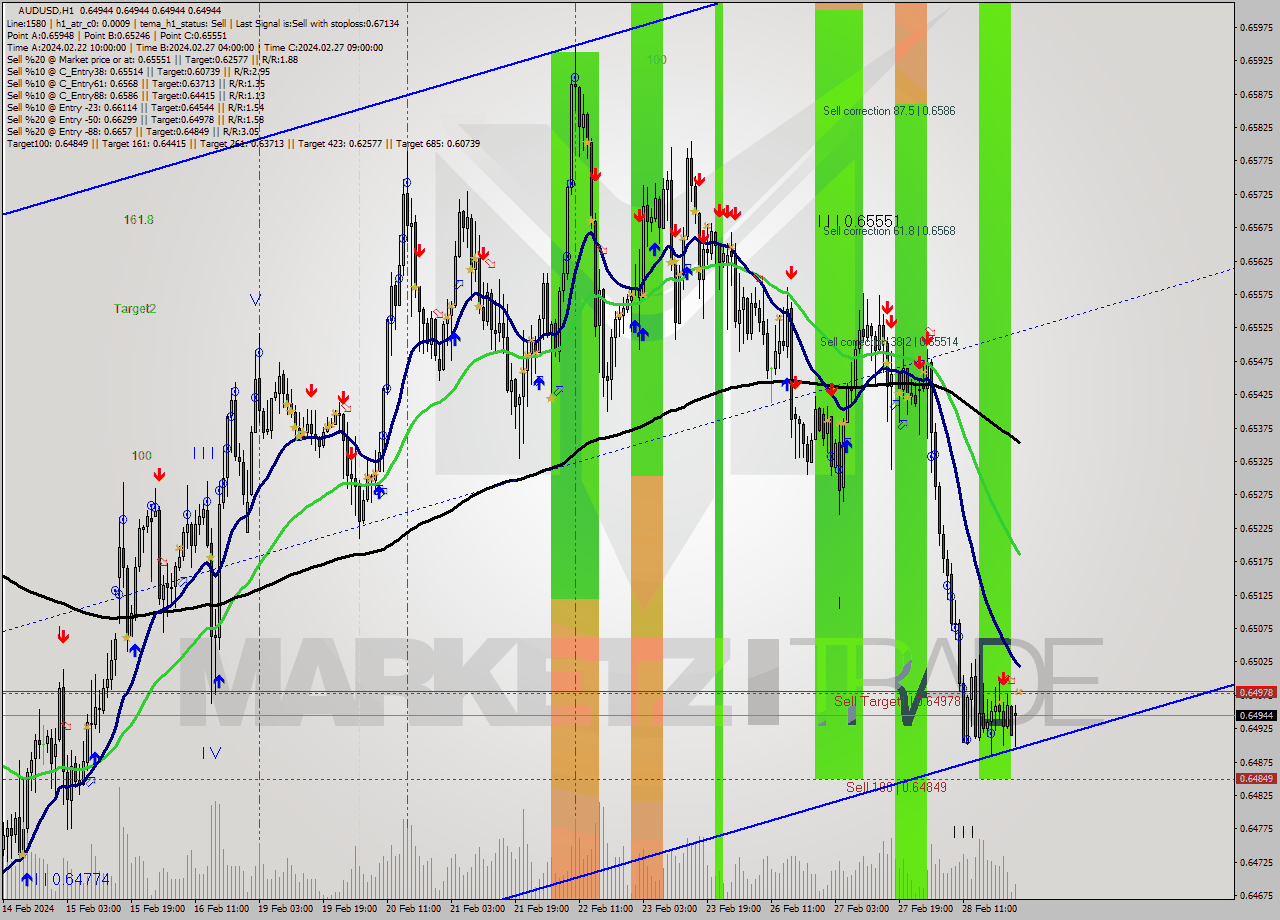Click the 0.65575 price axis label
Screen dimensions: 1280x920
coord(1256,294)
